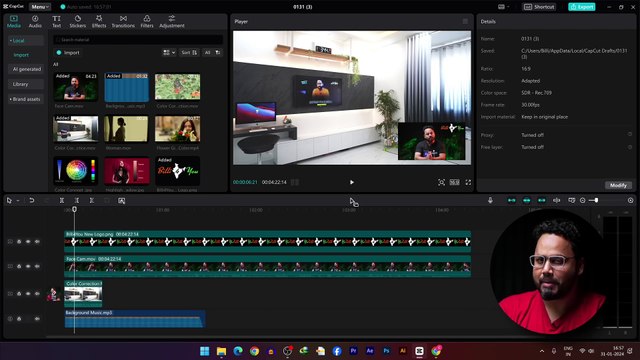The width and height of the screenshot is (640, 360).
Task: Mute the Background Music audio track
Action: click(37, 319)
